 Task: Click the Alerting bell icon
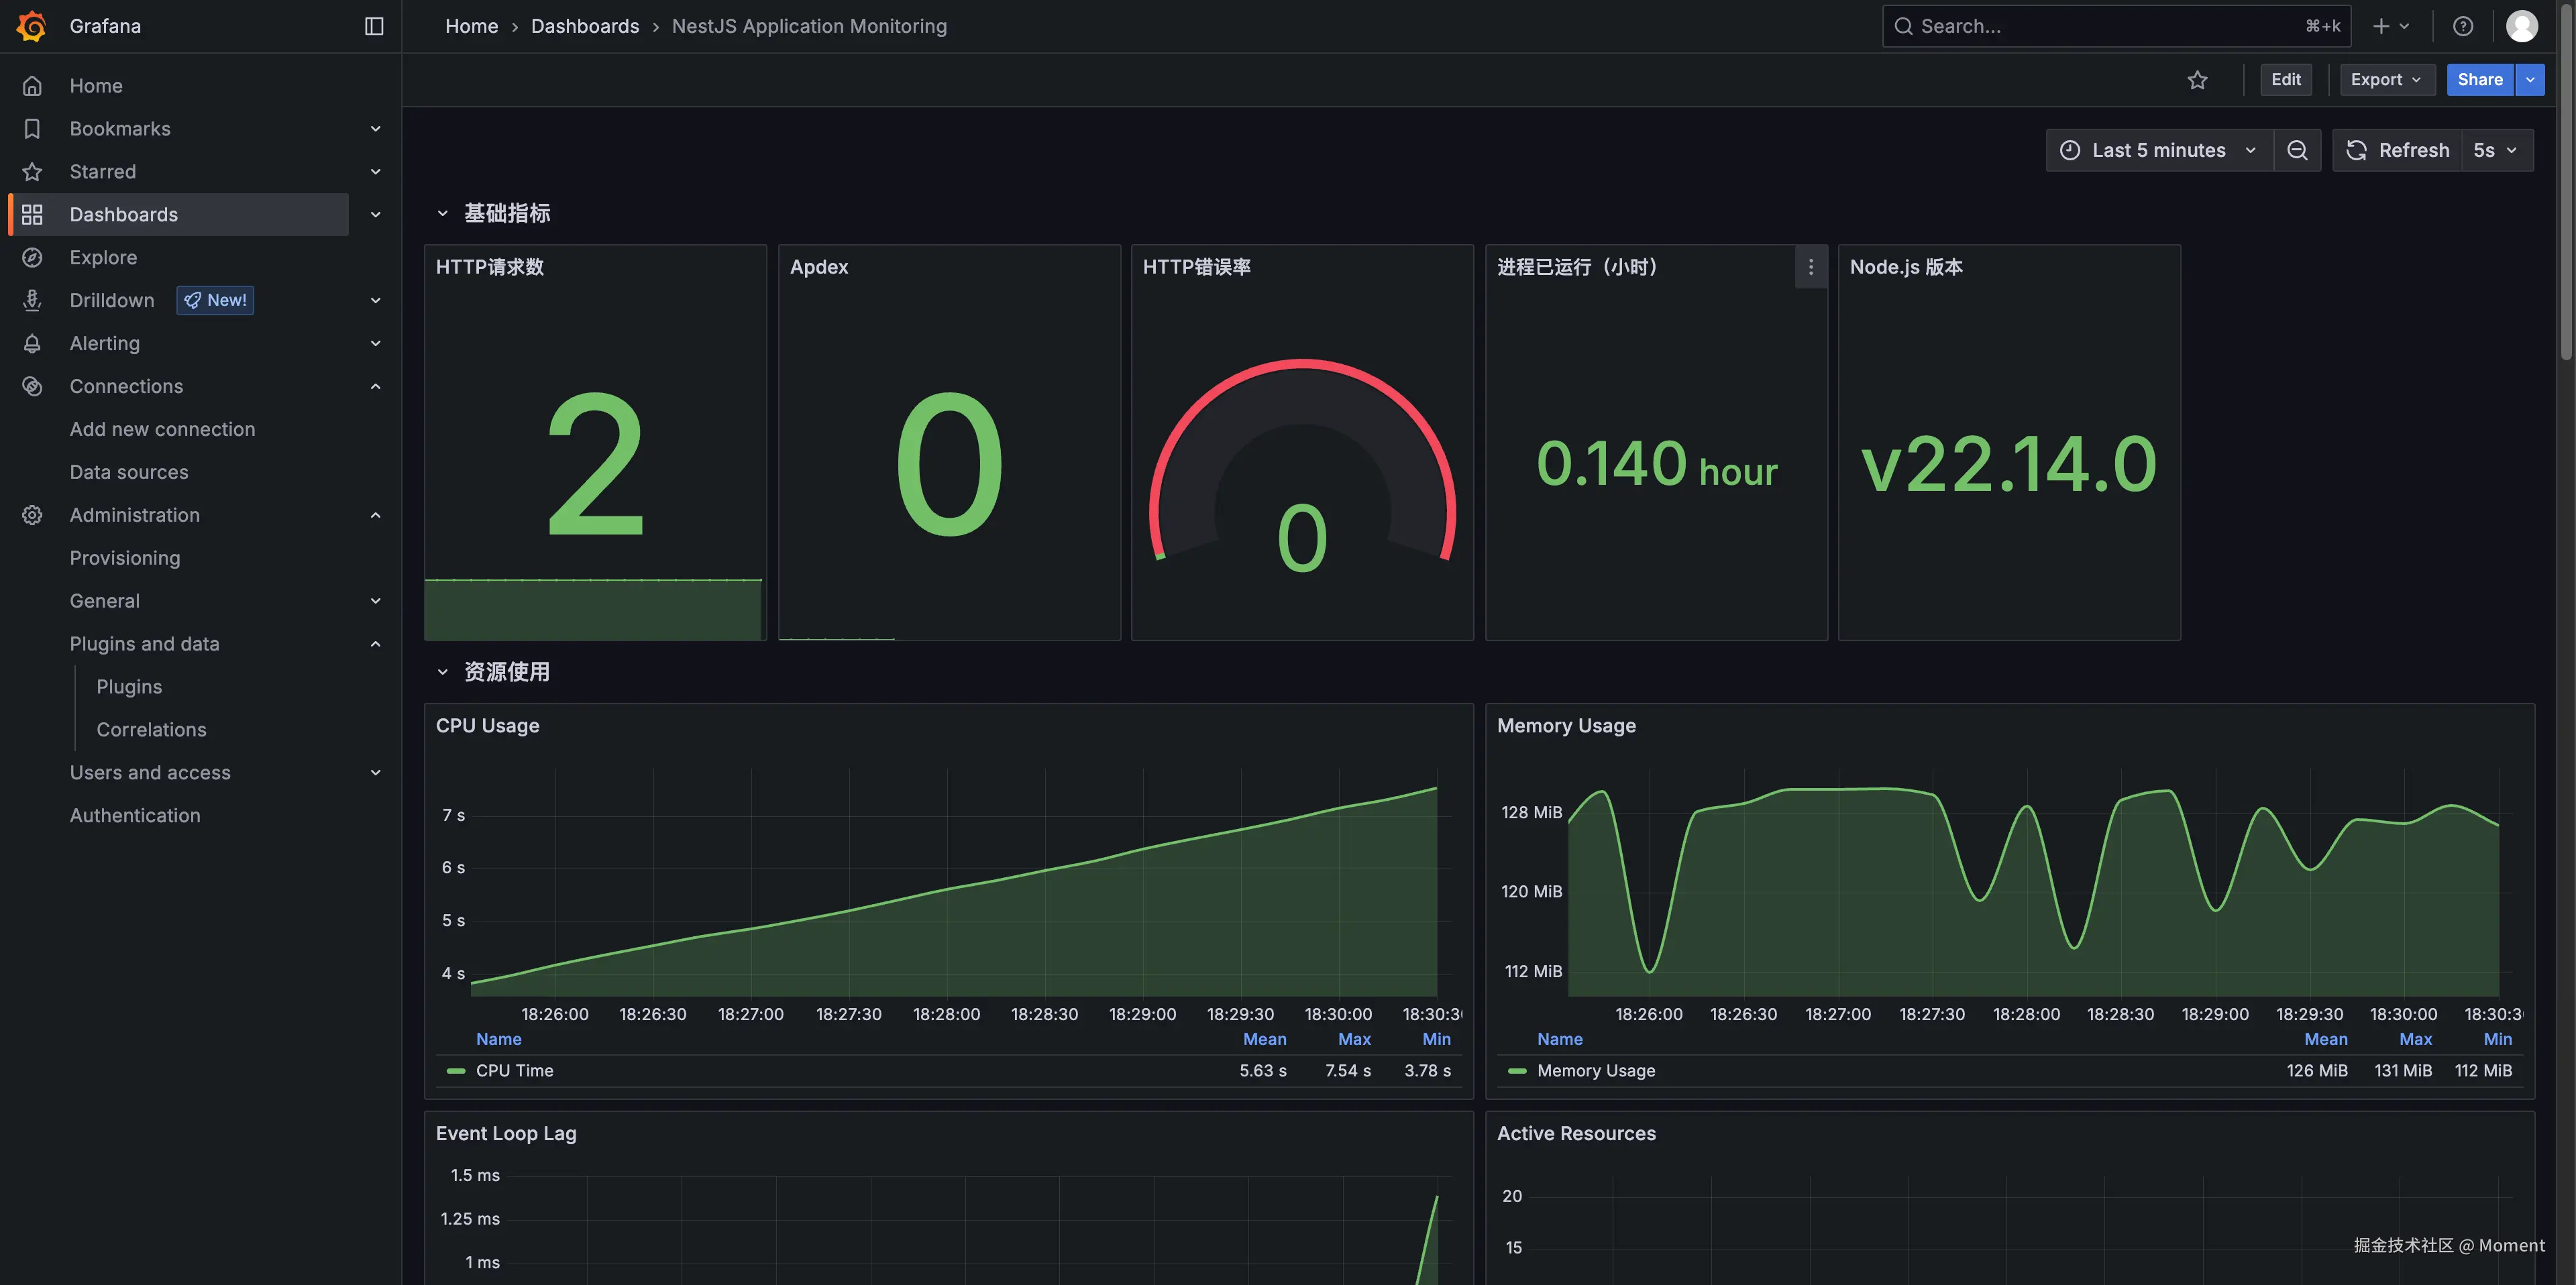pyautogui.click(x=32, y=343)
